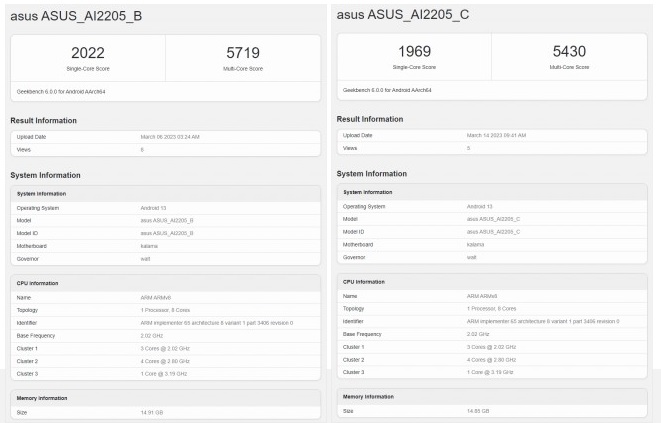Screen dimensions: 661x423
Task: Click "1 Core @ 3.19 GHz" in AI2205_B panel
Action: 164,374
